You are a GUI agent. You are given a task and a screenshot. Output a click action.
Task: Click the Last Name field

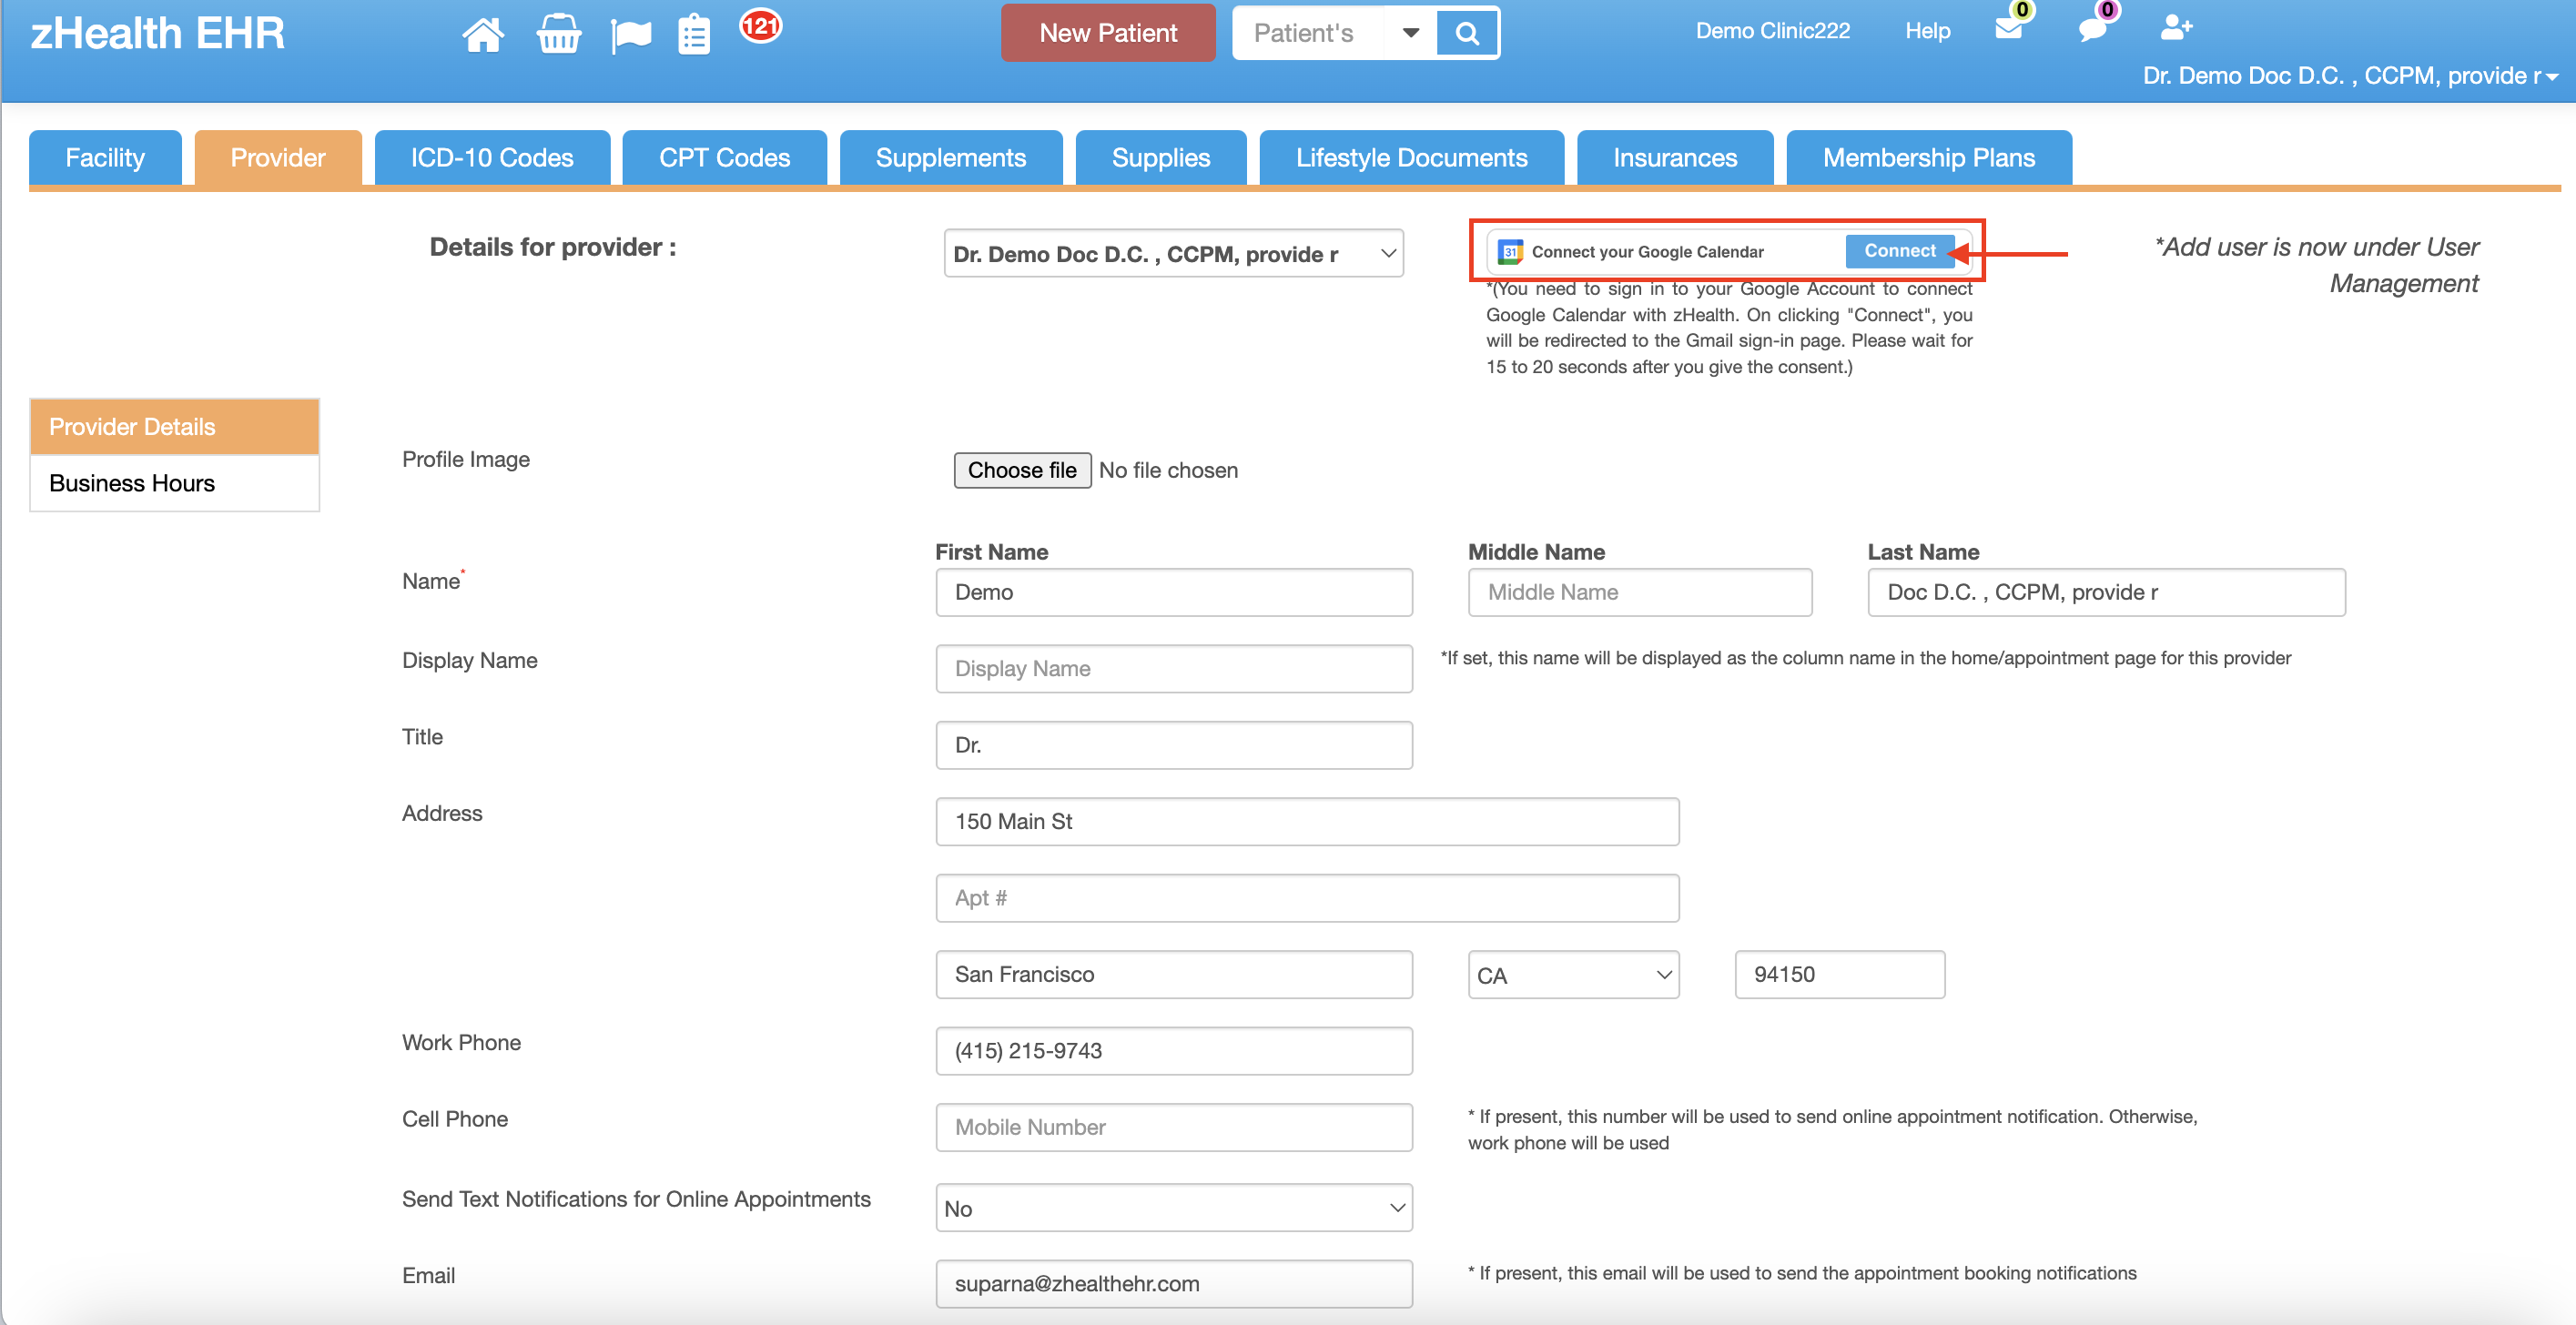point(2106,592)
